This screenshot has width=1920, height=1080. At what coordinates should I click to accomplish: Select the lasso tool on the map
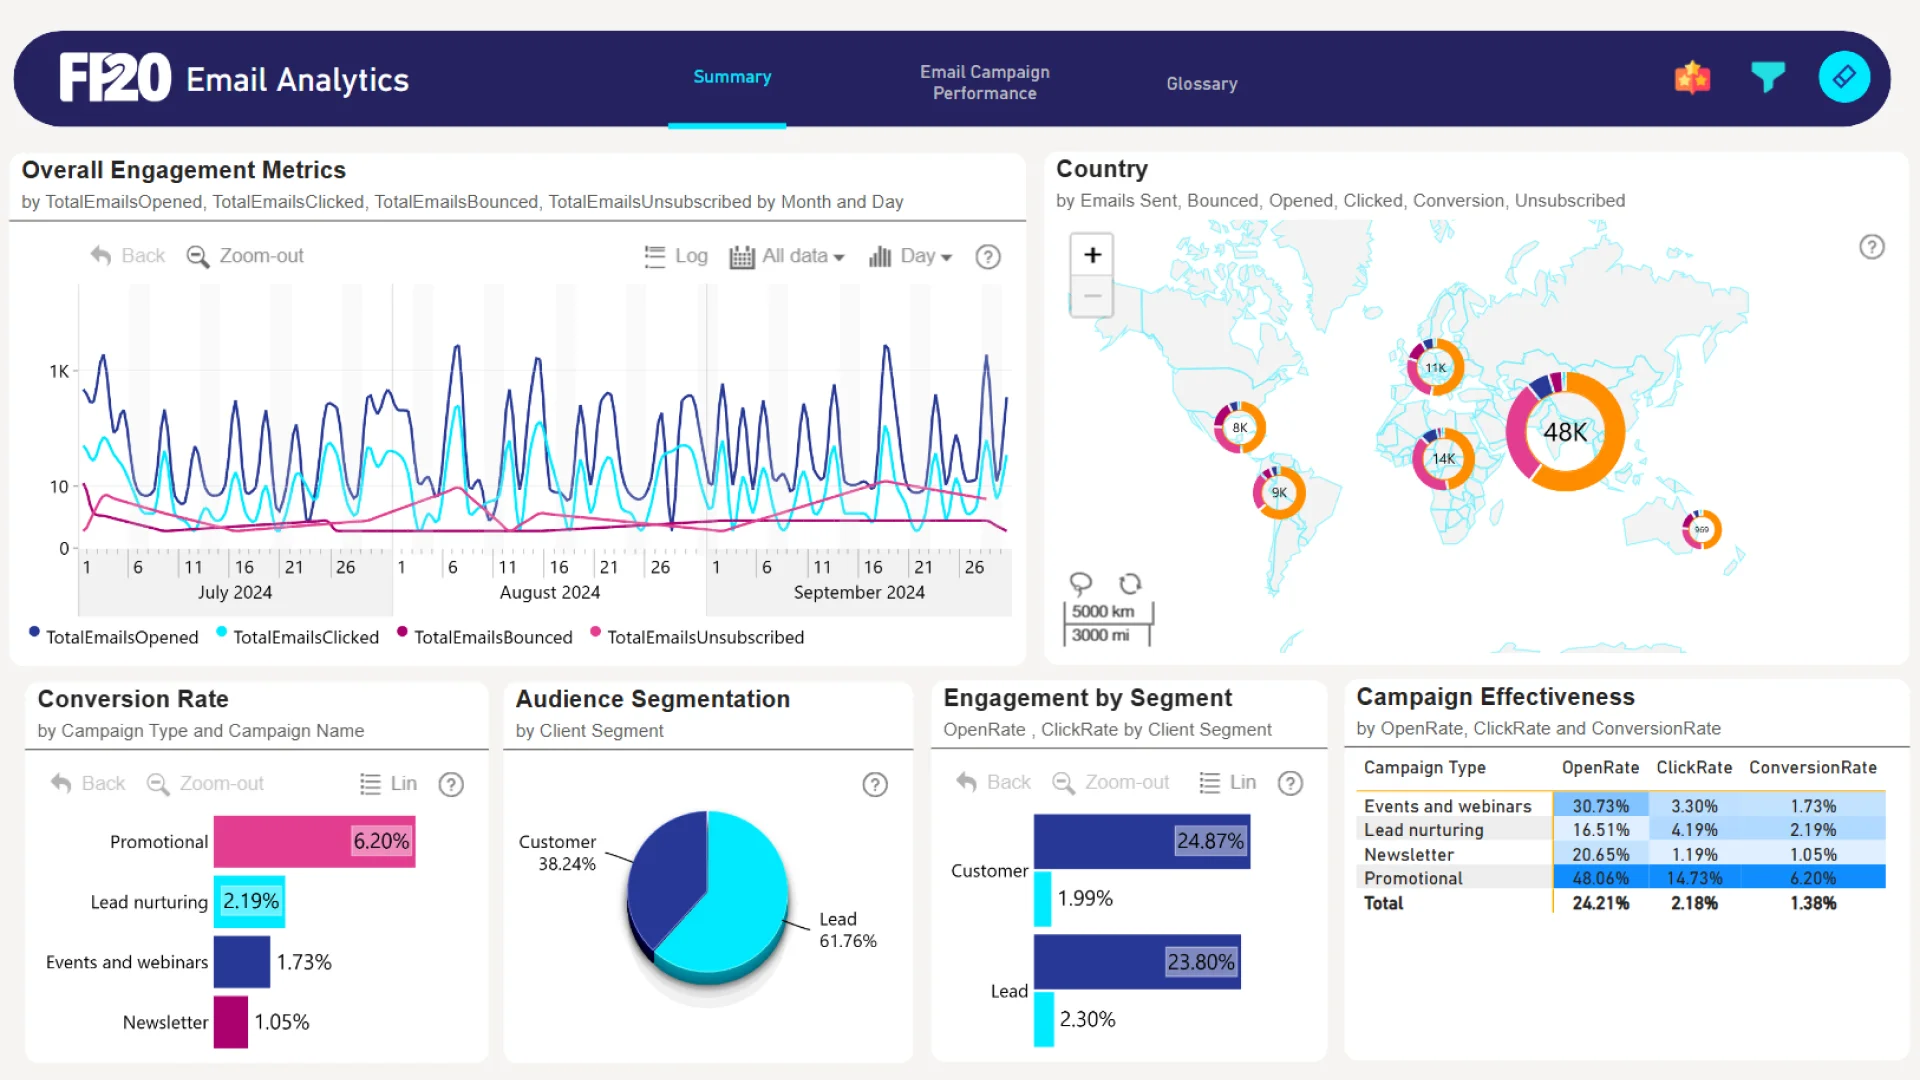(x=1080, y=583)
